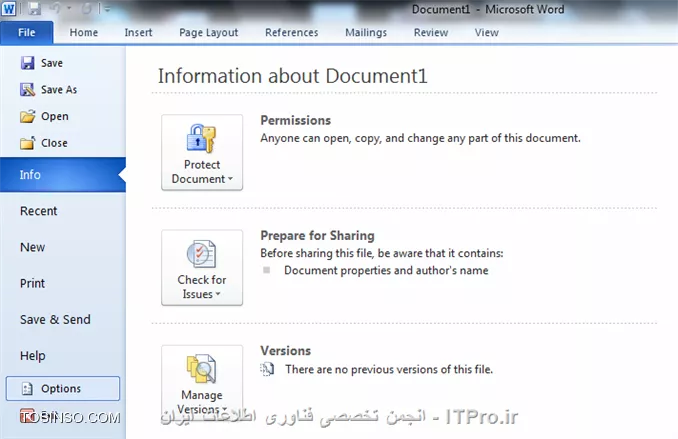Click 'Document properties and author's name' text
Image resolution: width=678 pixels, height=439 pixels.
pos(386,270)
